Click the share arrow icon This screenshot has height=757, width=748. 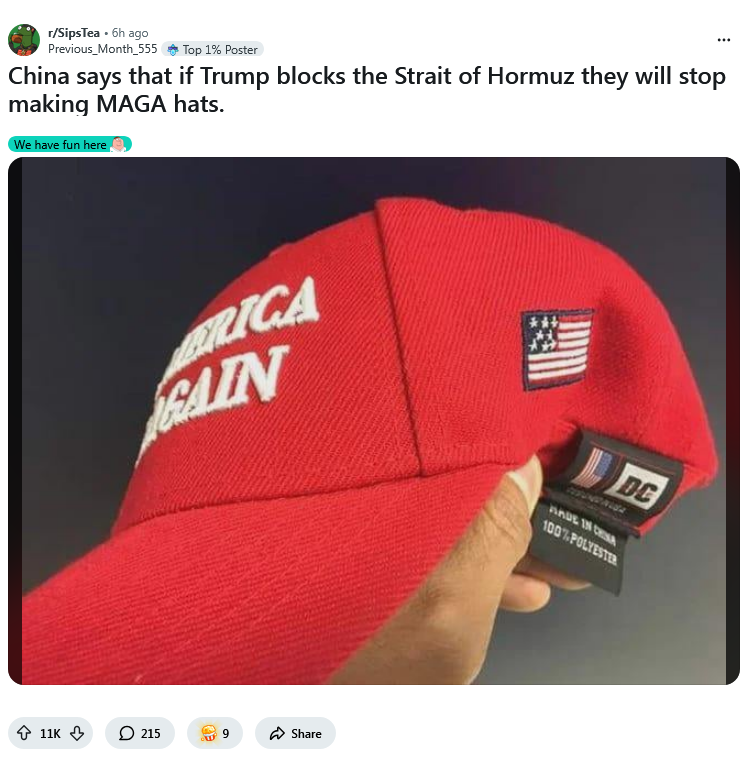pyautogui.click(x=277, y=733)
